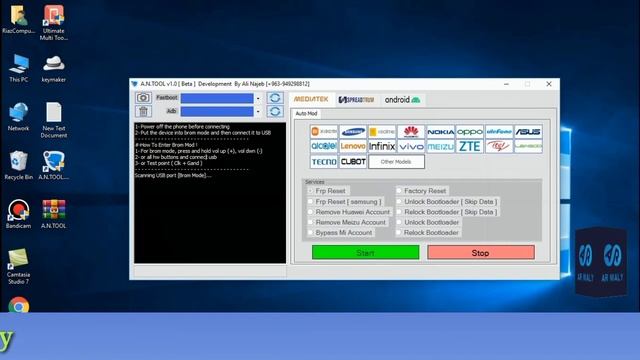Click the trash icon to clear the log

point(143,111)
